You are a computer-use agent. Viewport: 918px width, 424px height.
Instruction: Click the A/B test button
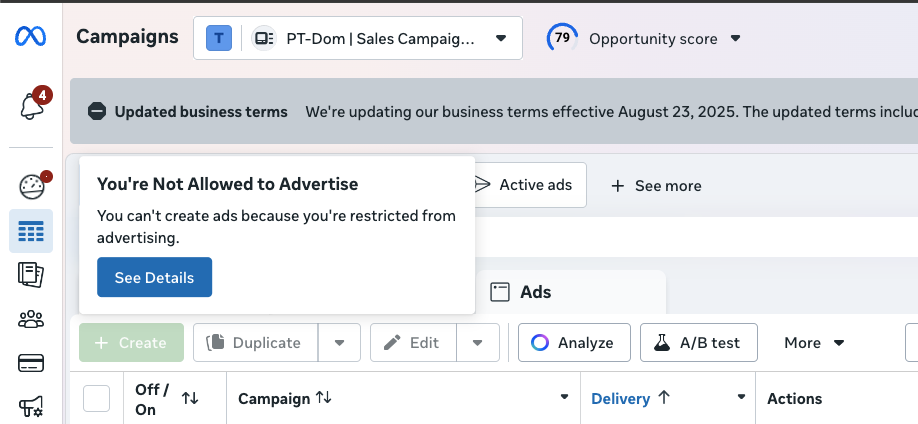698,343
